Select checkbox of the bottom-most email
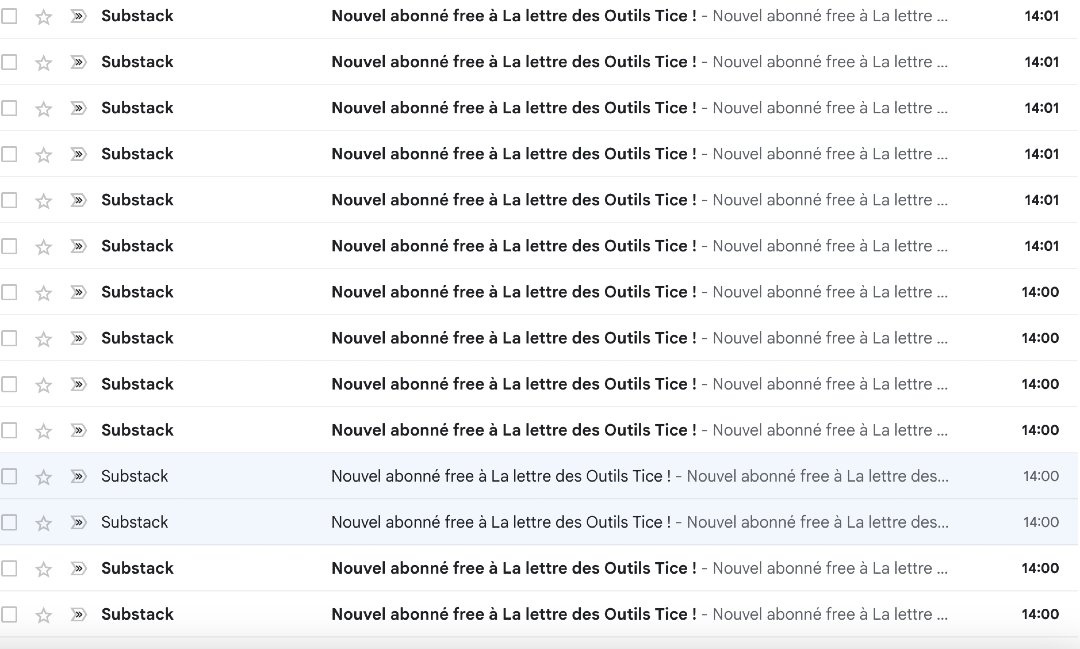 9,615
